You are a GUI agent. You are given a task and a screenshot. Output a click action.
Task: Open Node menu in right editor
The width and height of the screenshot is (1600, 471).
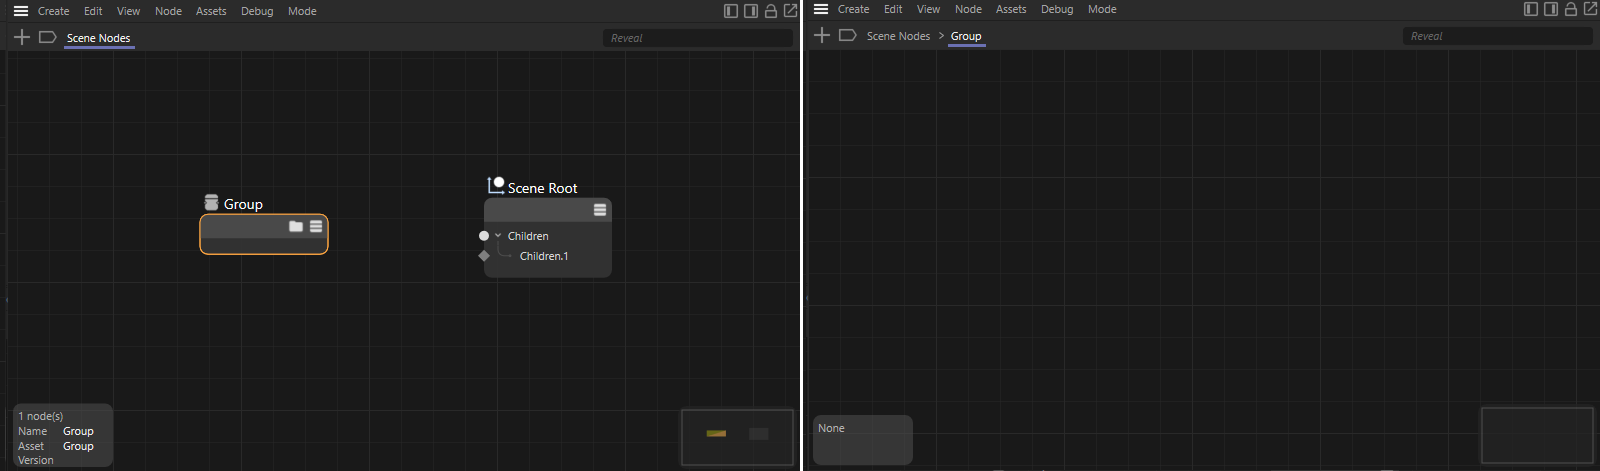(x=968, y=9)
